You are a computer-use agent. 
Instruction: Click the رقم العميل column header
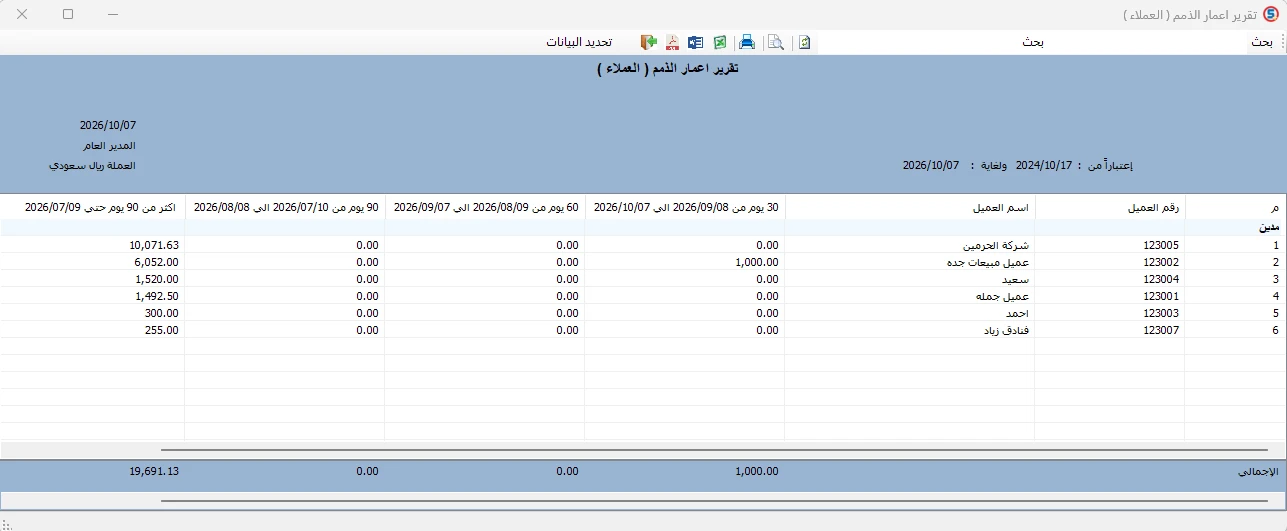[1110, 207]
